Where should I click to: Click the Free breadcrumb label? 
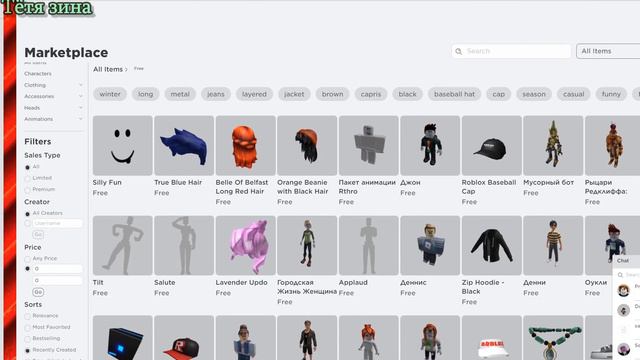coord(139,69)
